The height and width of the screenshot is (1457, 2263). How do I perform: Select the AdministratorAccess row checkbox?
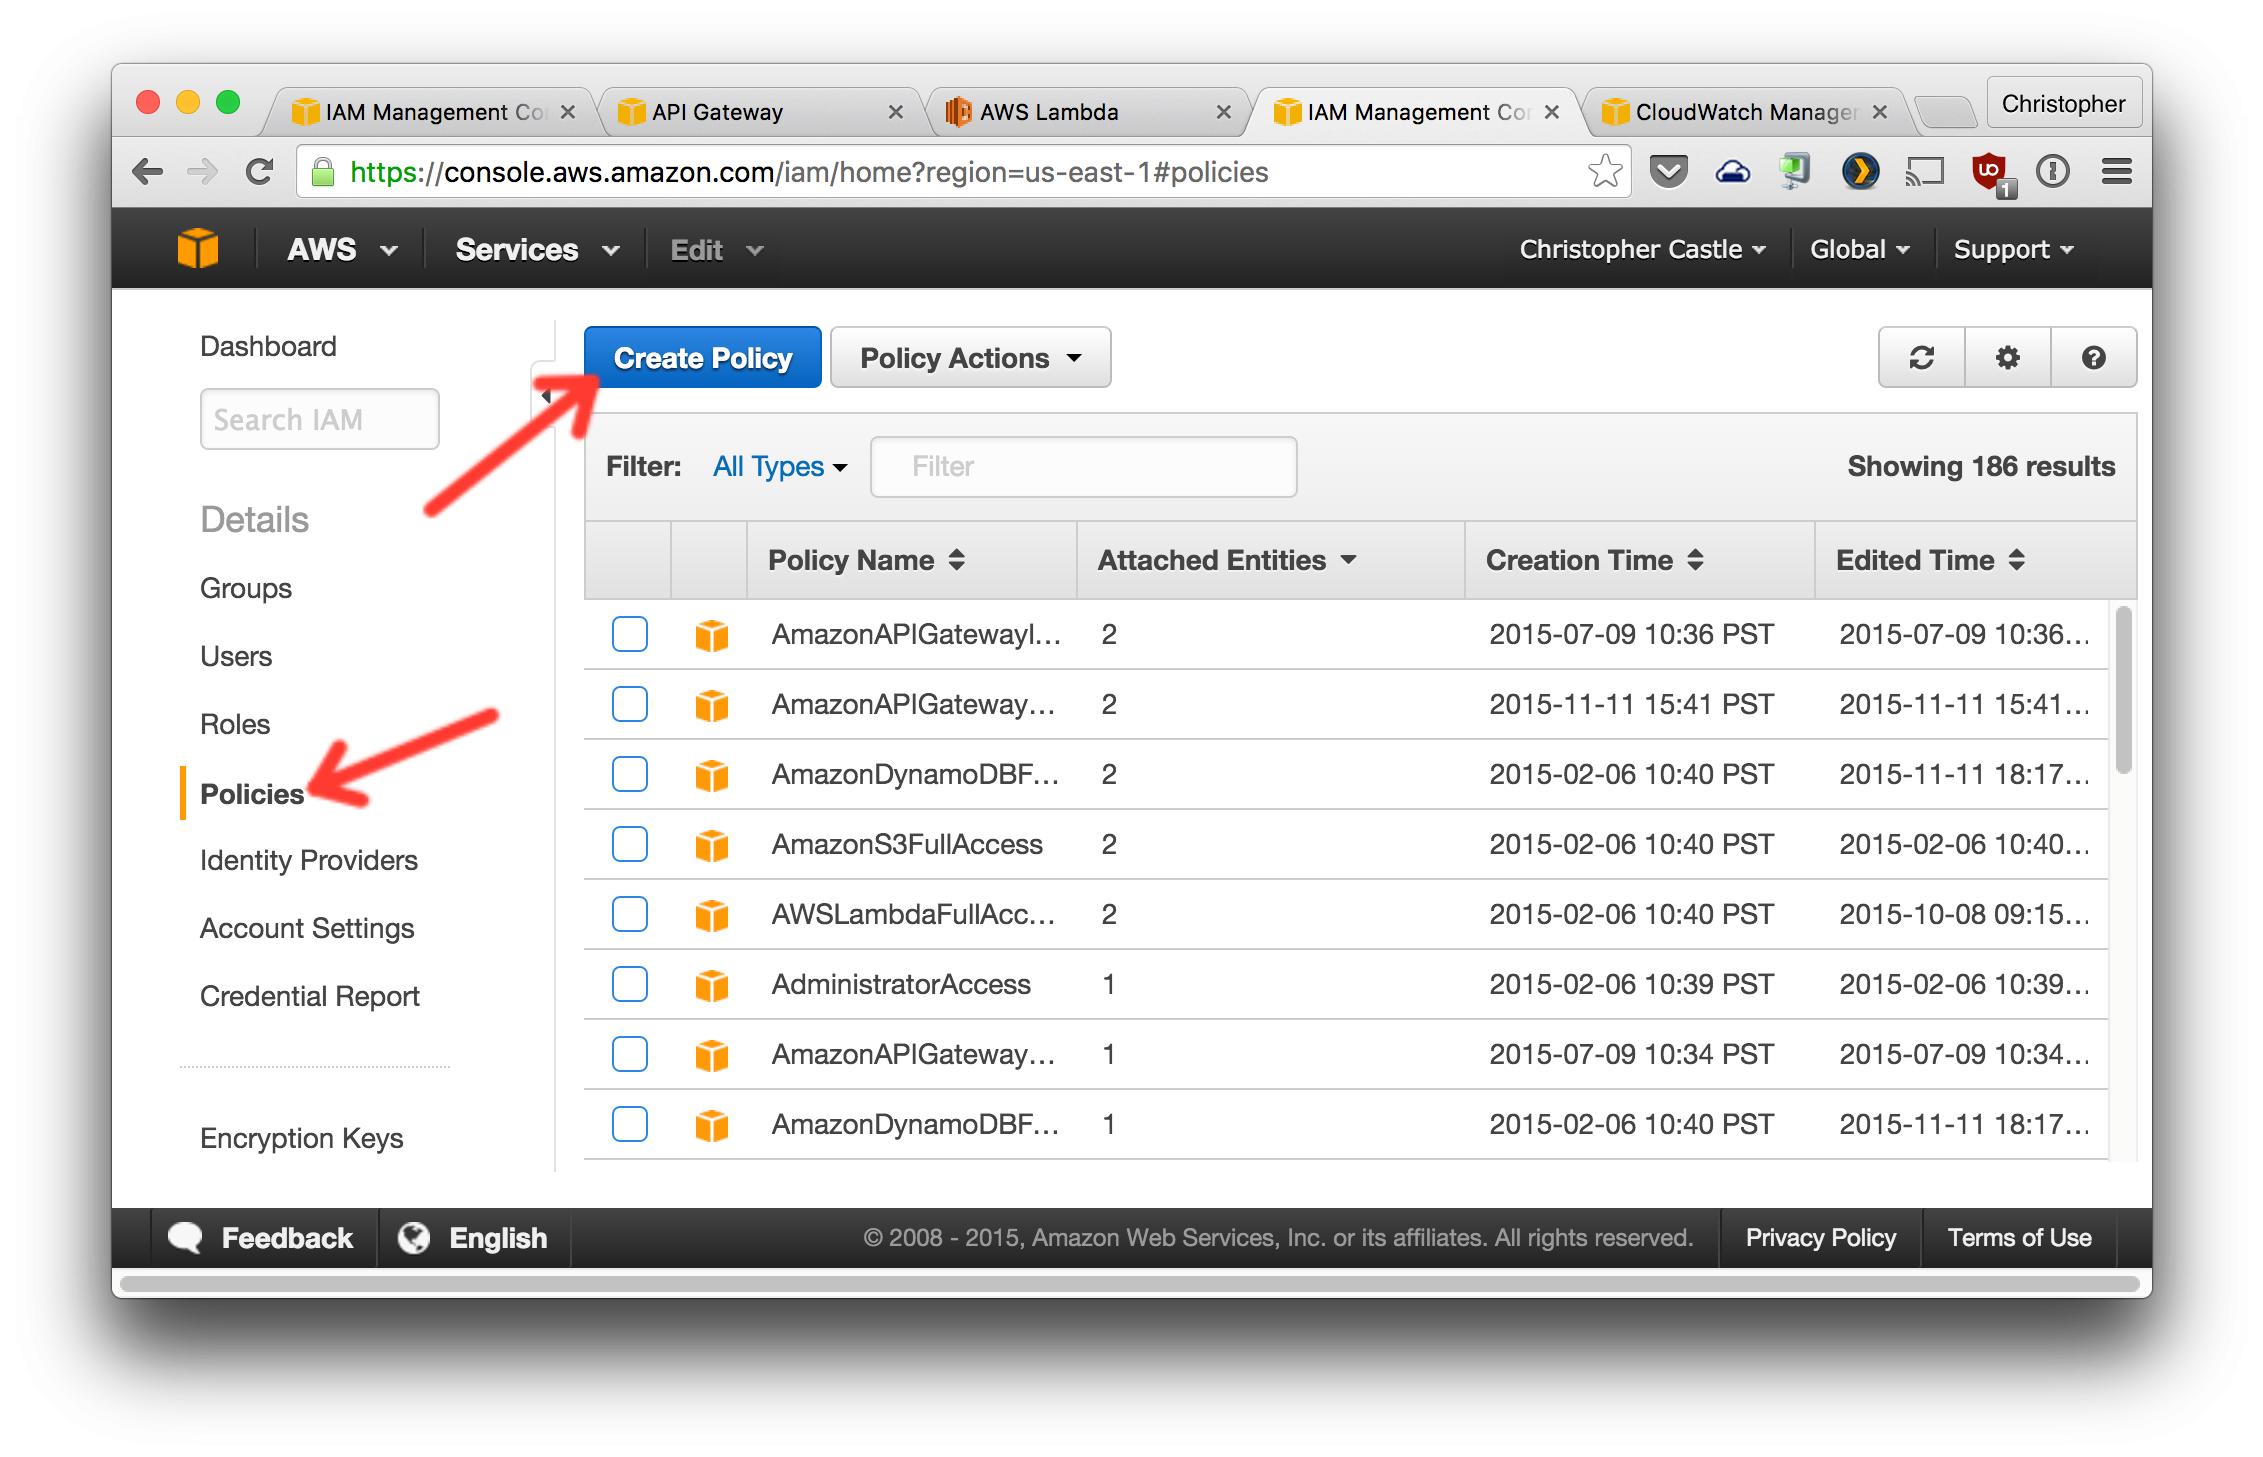click(x=630, y=984)
